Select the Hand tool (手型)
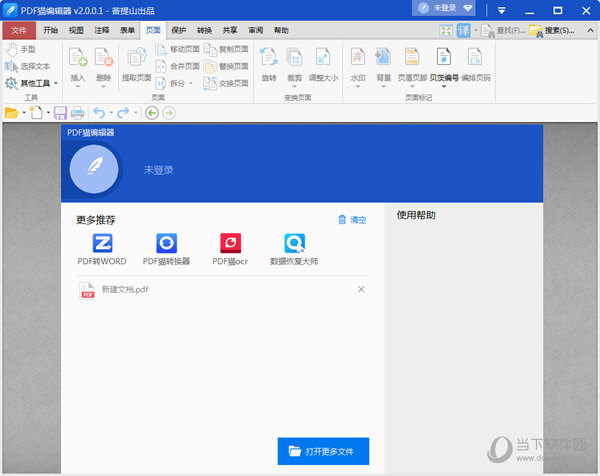The height and width of the screenshot is (476, 600). (x=21, y=49)
